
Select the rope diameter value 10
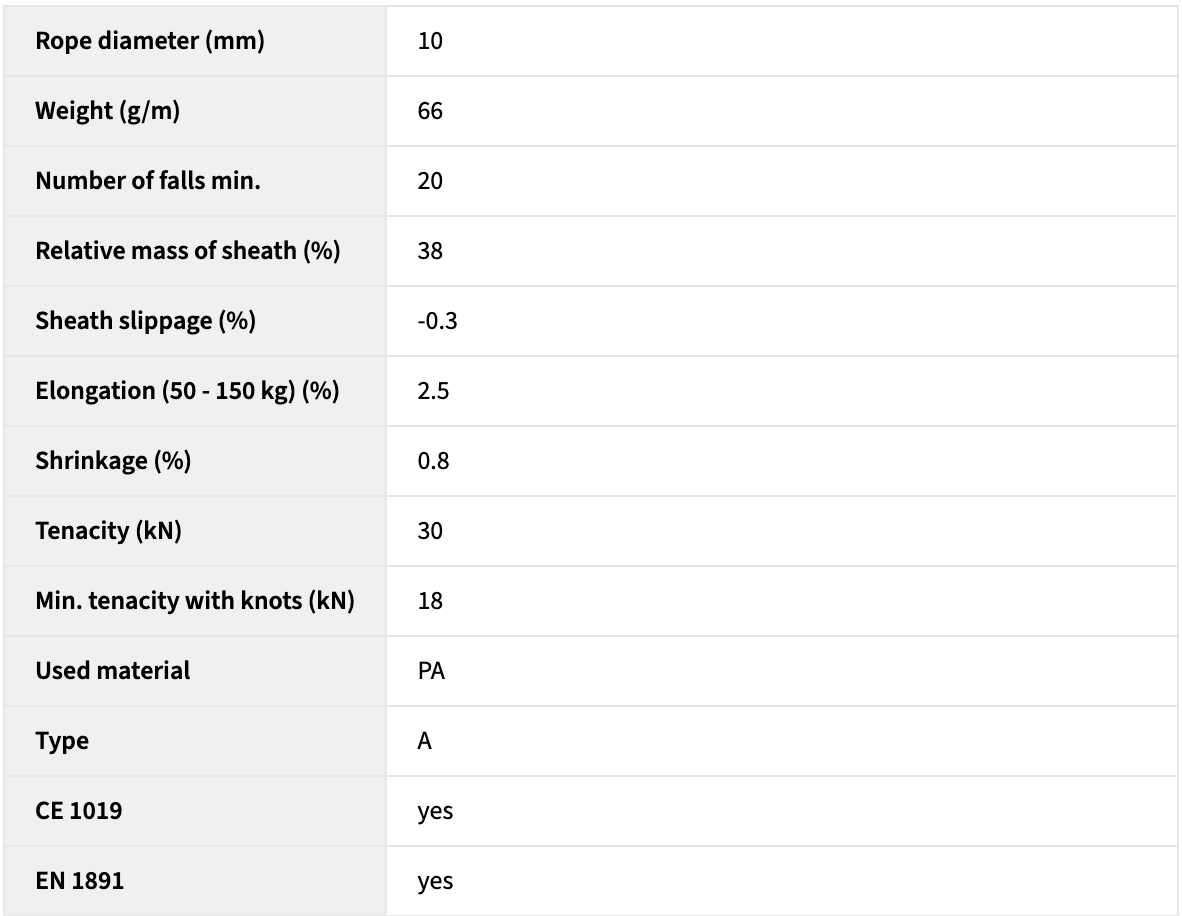tap(430, 41)
